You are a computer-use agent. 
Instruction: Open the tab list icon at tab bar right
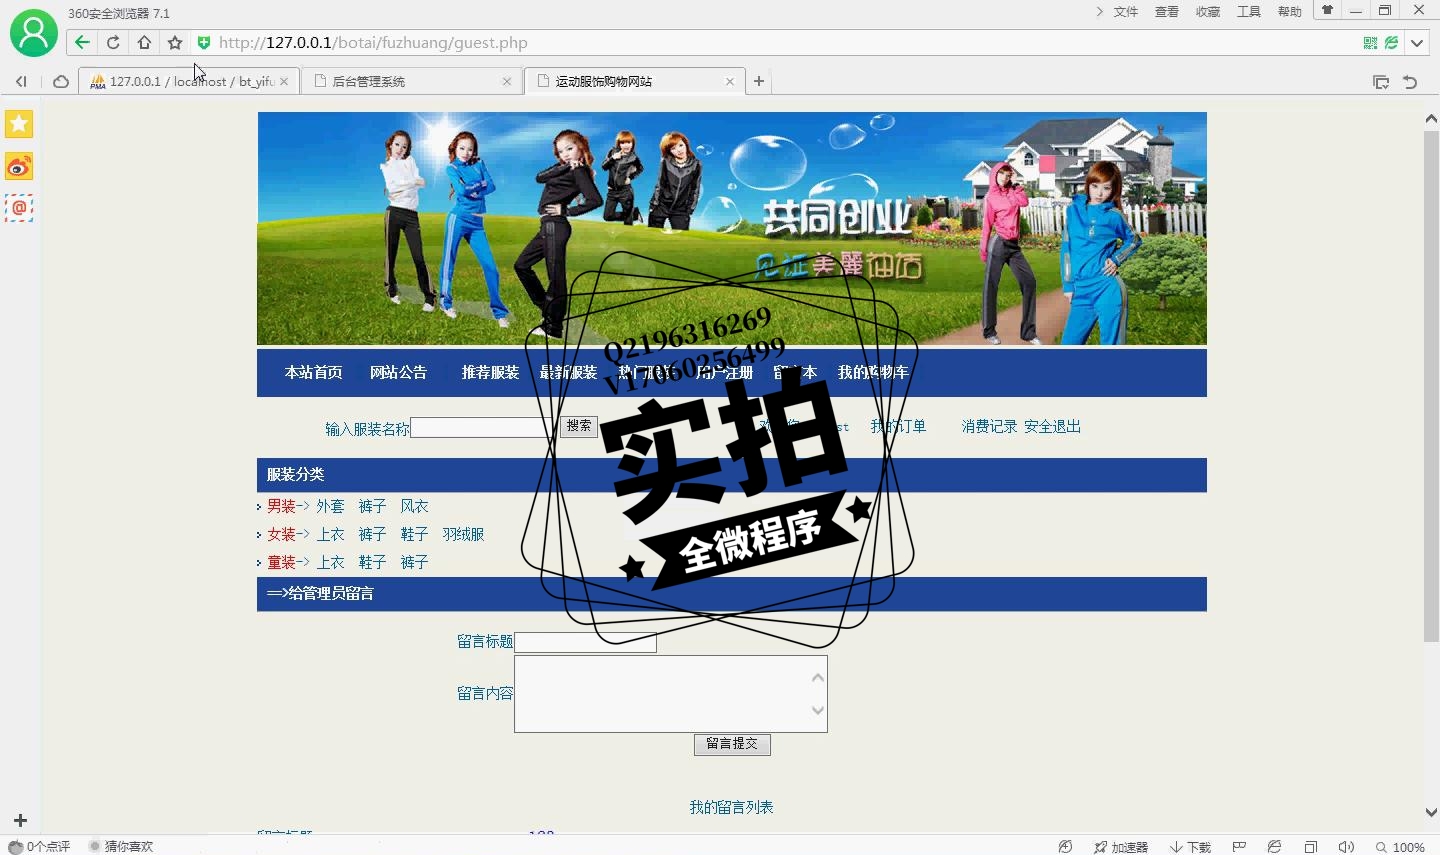click(x=1381, y=82)
